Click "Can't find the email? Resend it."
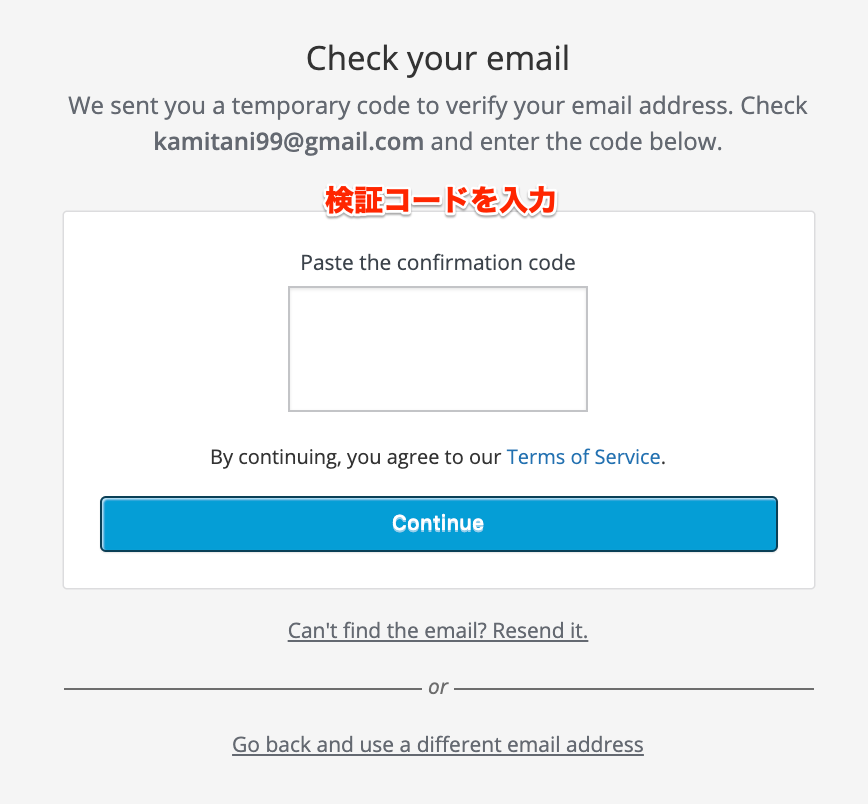Viewport: 868px width, 804px height. pos(437,630)
